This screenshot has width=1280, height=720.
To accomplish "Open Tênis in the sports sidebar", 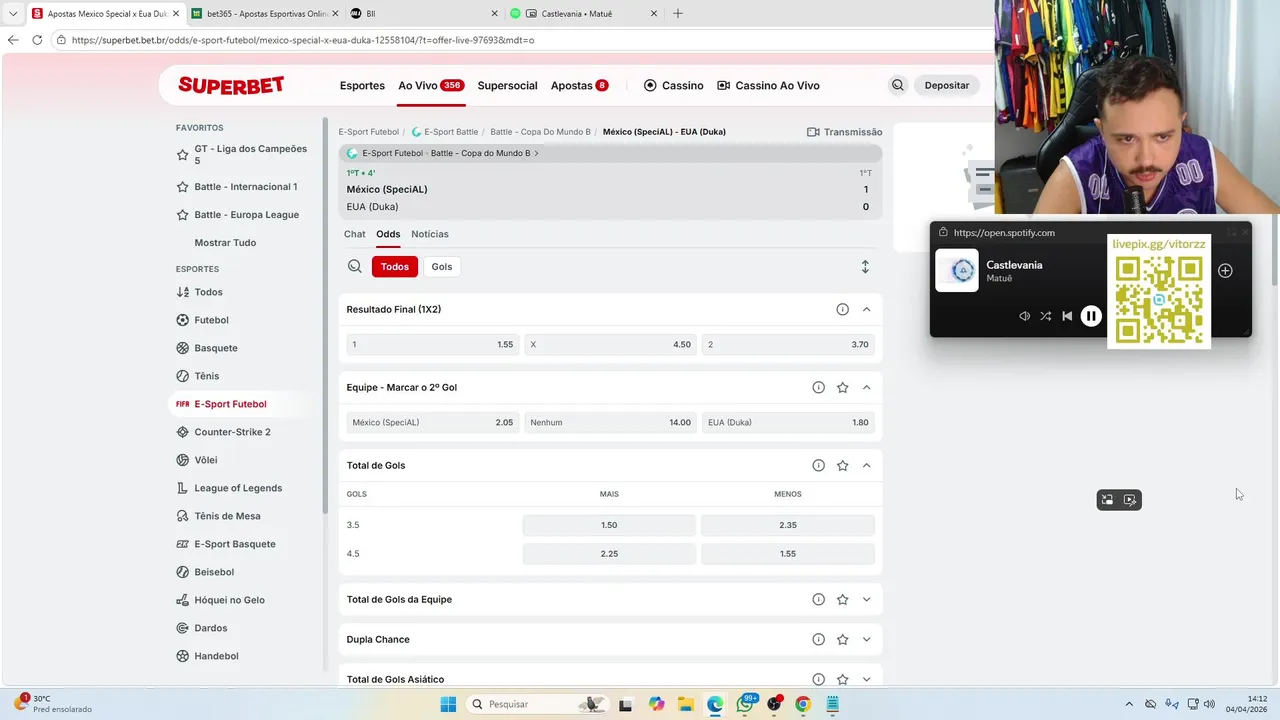I will point(207,376).
